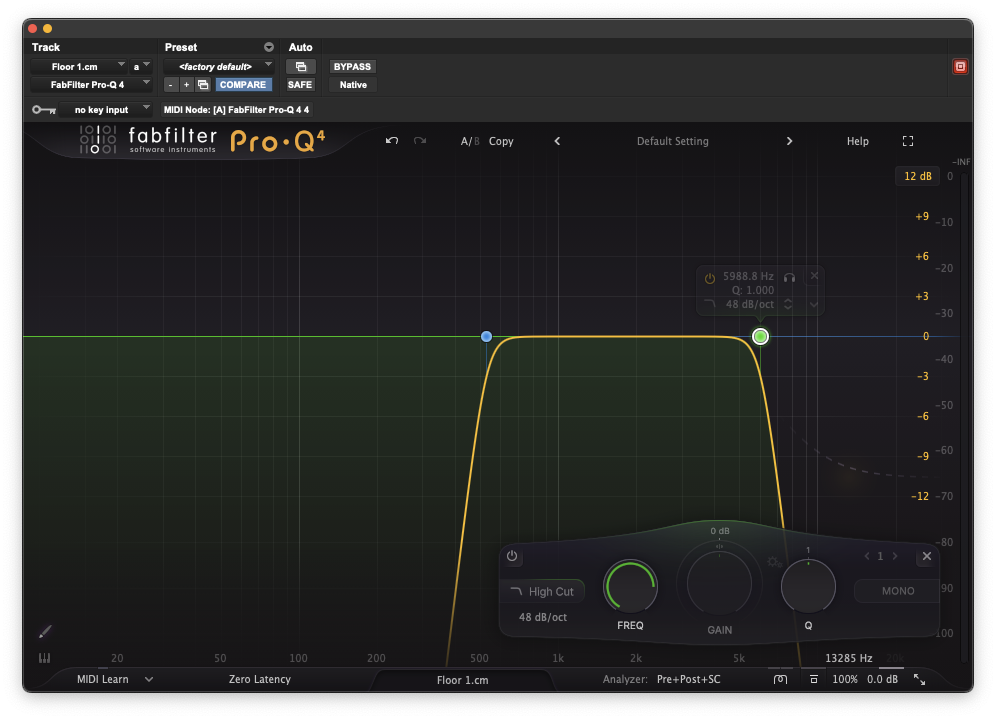
Task: Click the 100% output scale value
Action: tap(845, 679)
